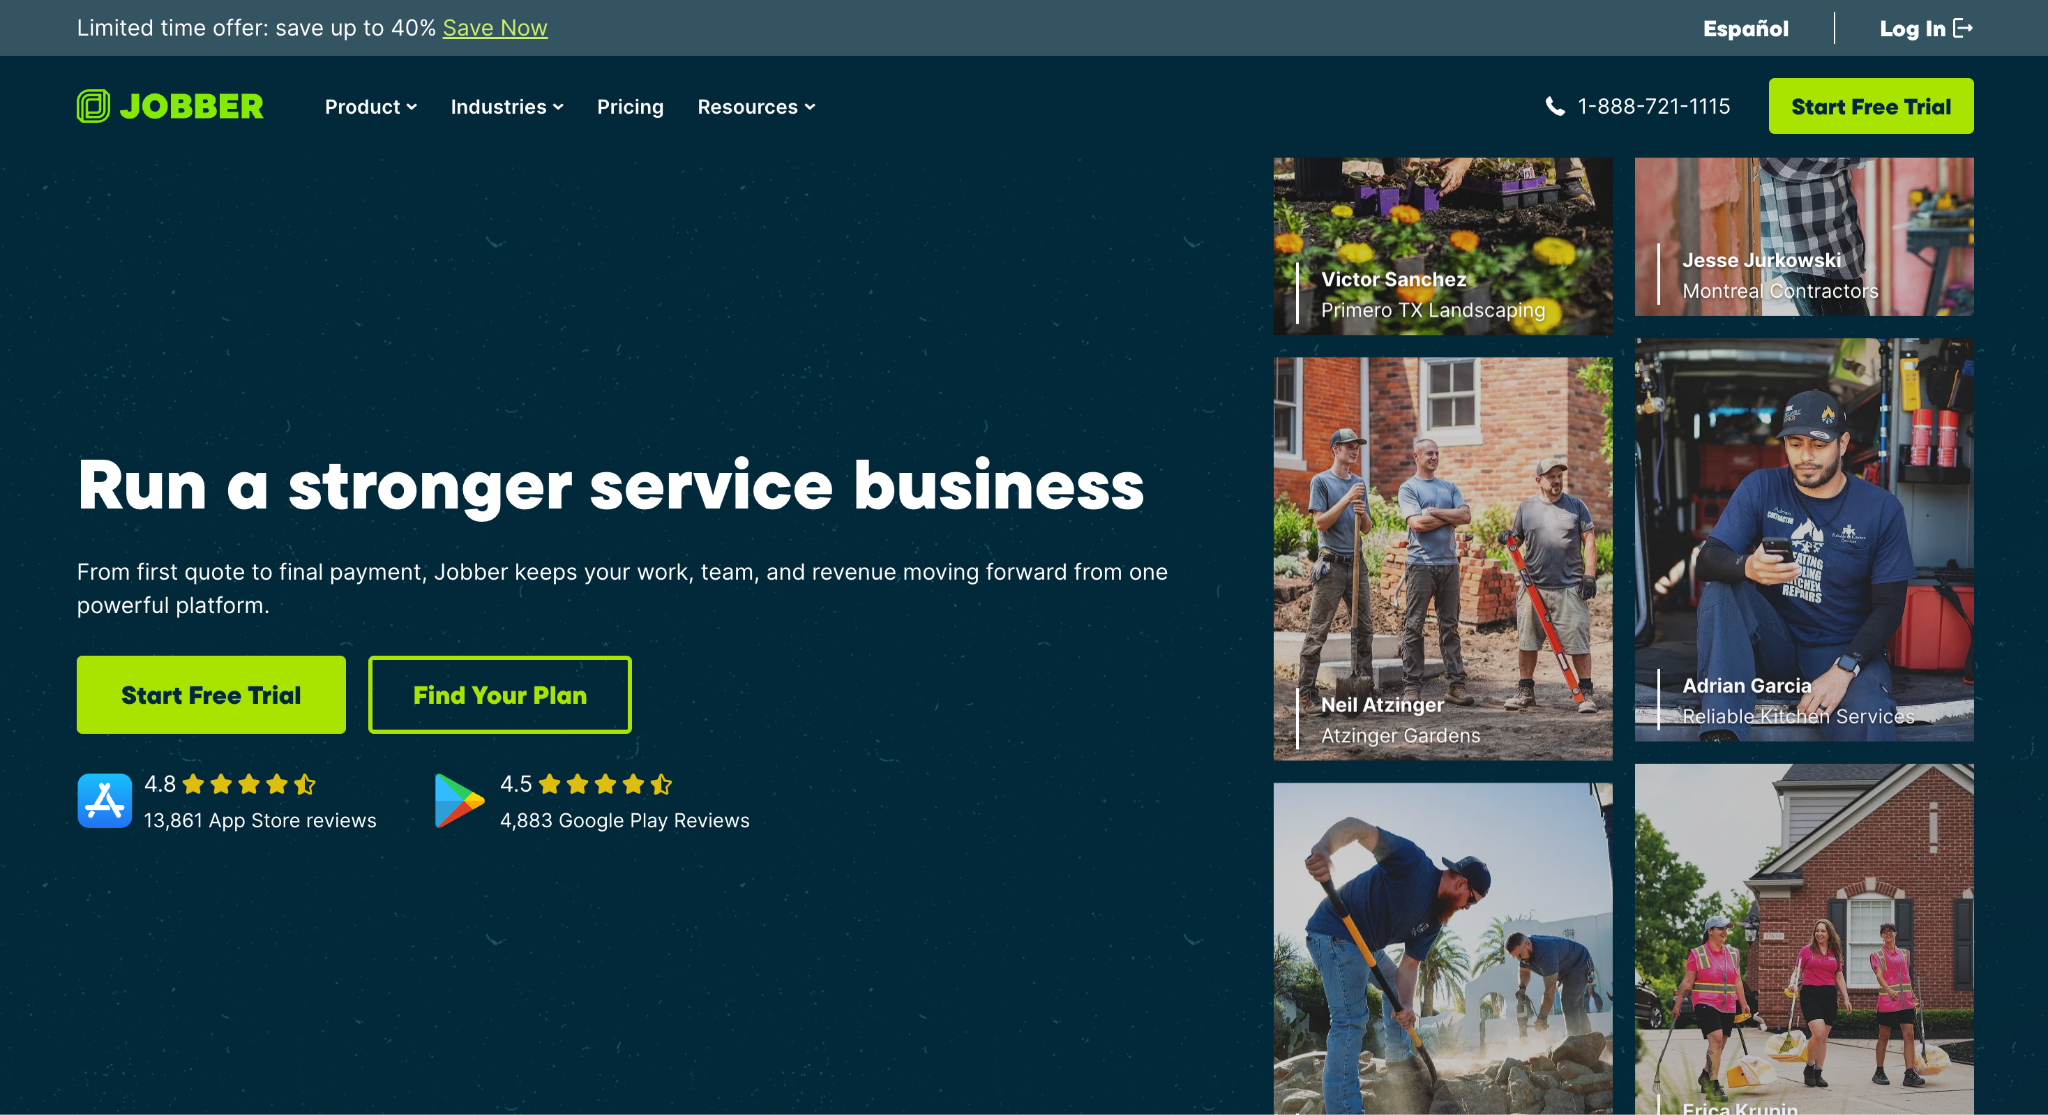Screen dimensions: 2048x1115
Task: Click the 'Run a stronger service business' headline
Action: [611, 486]
